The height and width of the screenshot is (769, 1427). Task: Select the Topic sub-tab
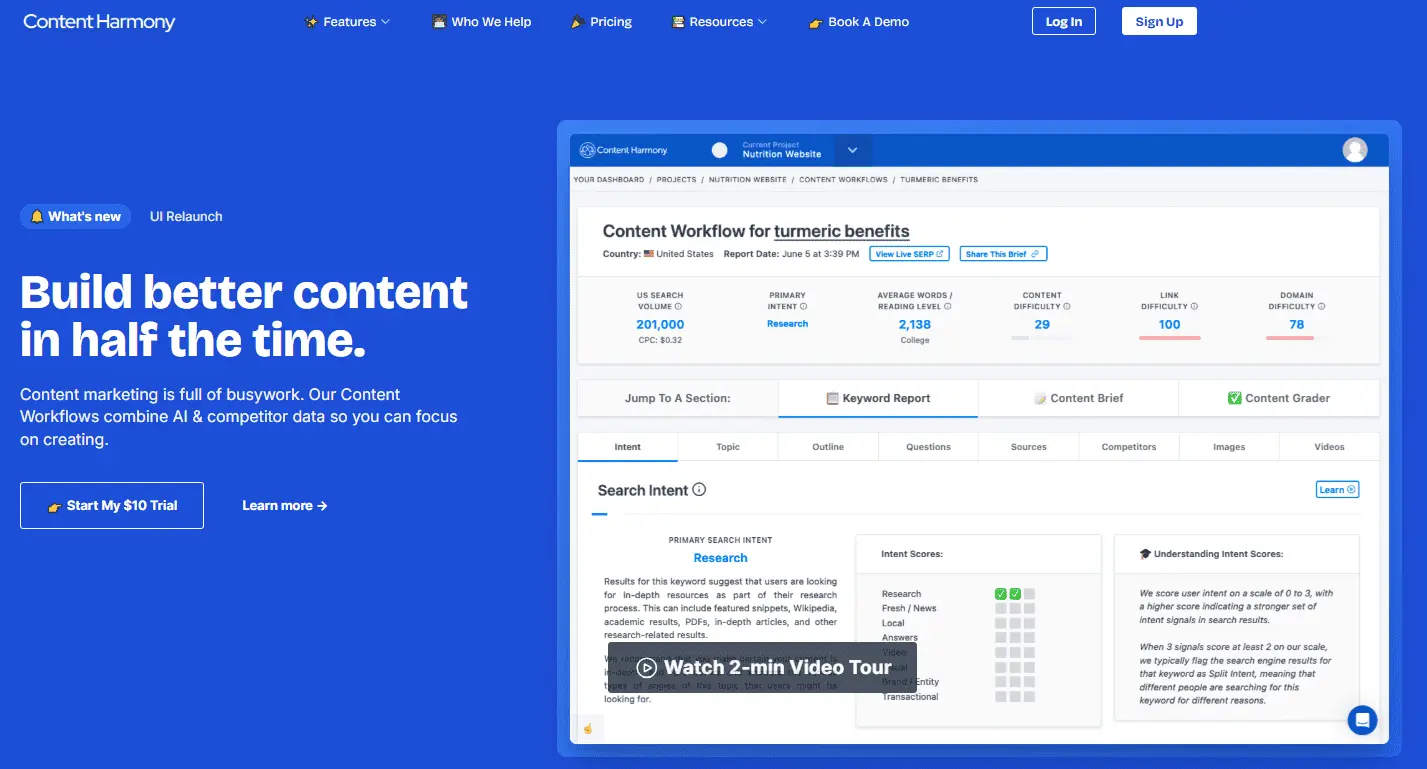(728, 447)
